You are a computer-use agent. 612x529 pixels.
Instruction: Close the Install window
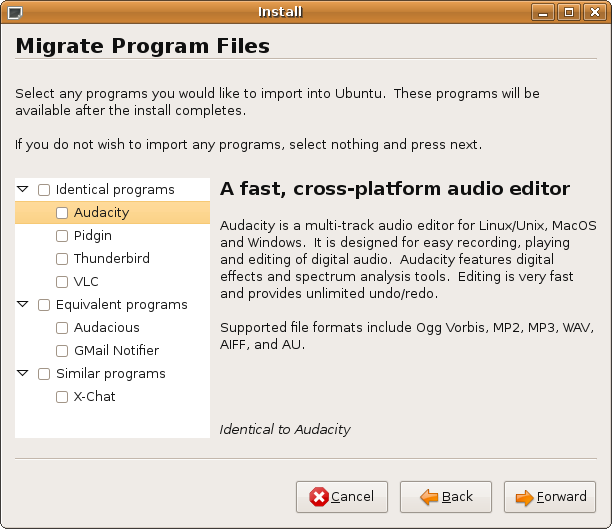click(592, 12)
